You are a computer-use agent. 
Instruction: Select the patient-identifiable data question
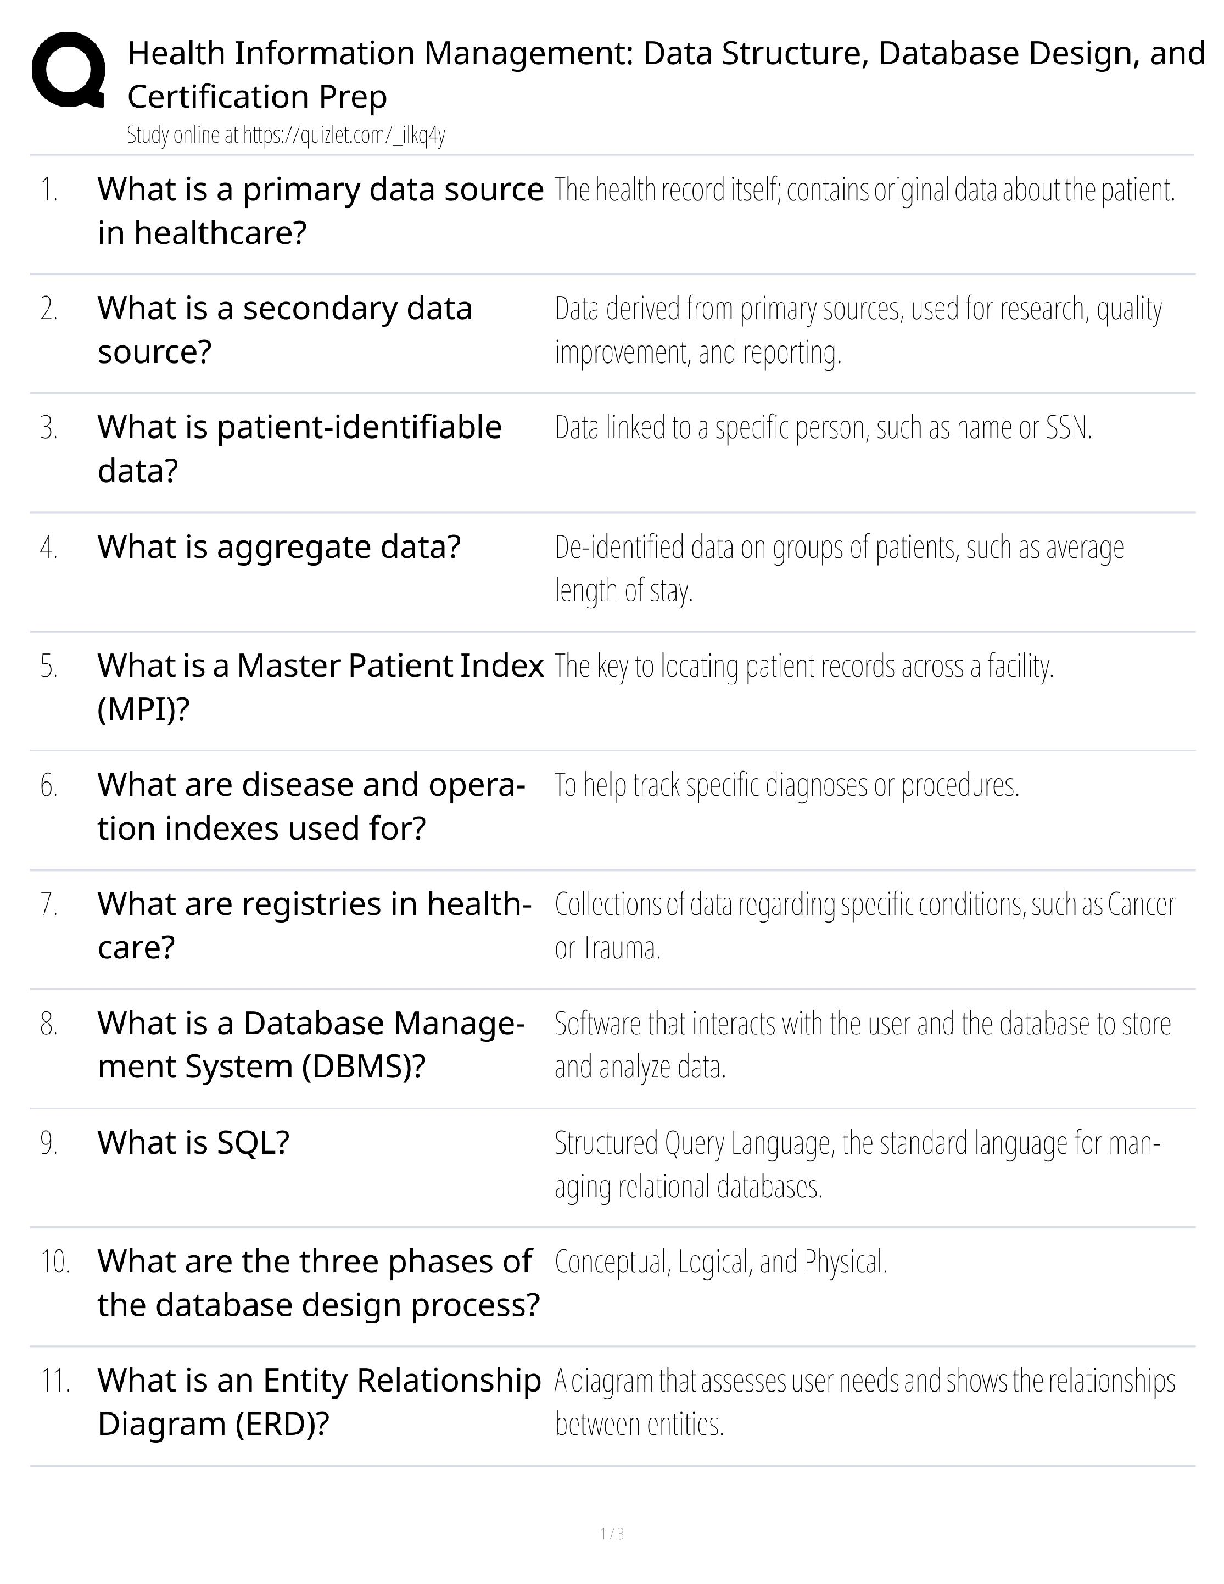pos(299,448)
